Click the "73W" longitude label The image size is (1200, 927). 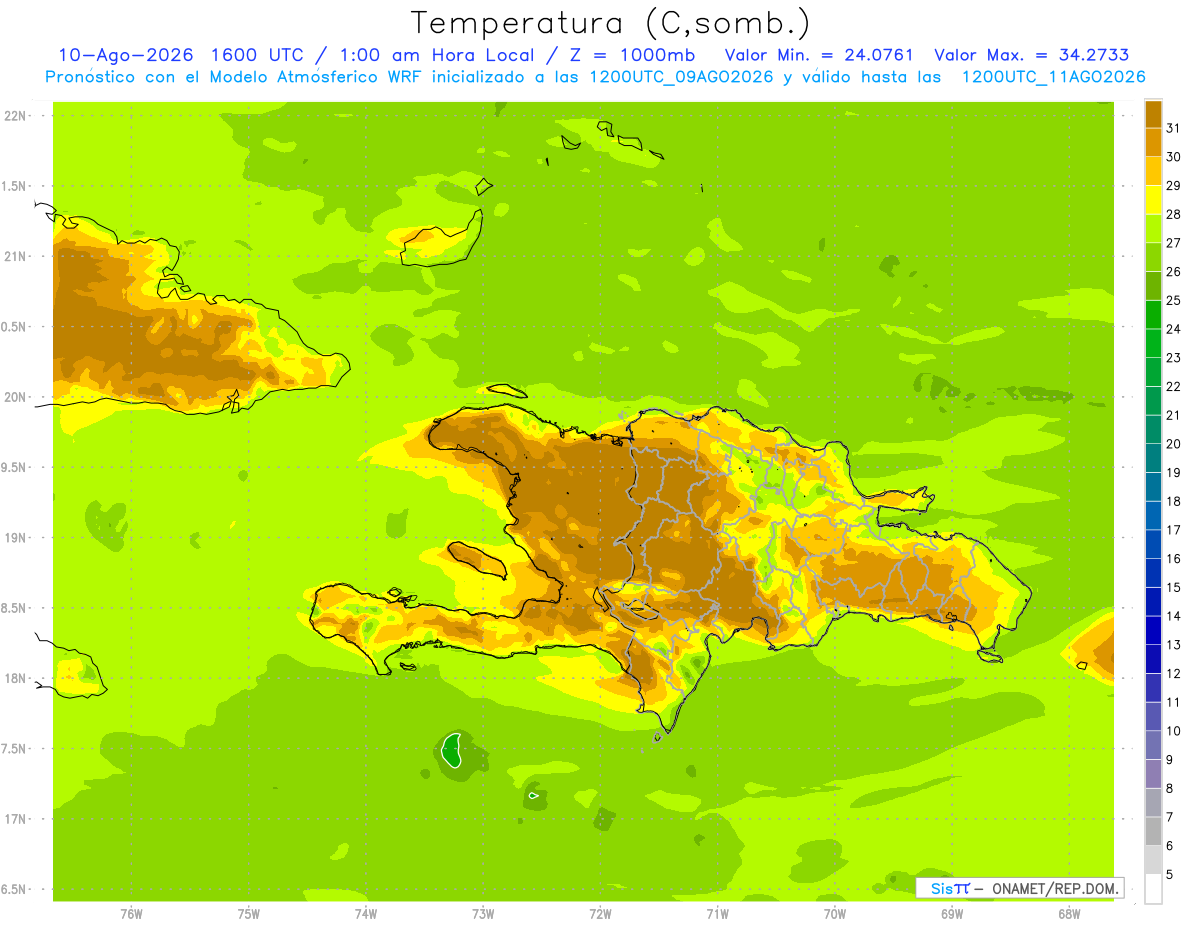483,914
